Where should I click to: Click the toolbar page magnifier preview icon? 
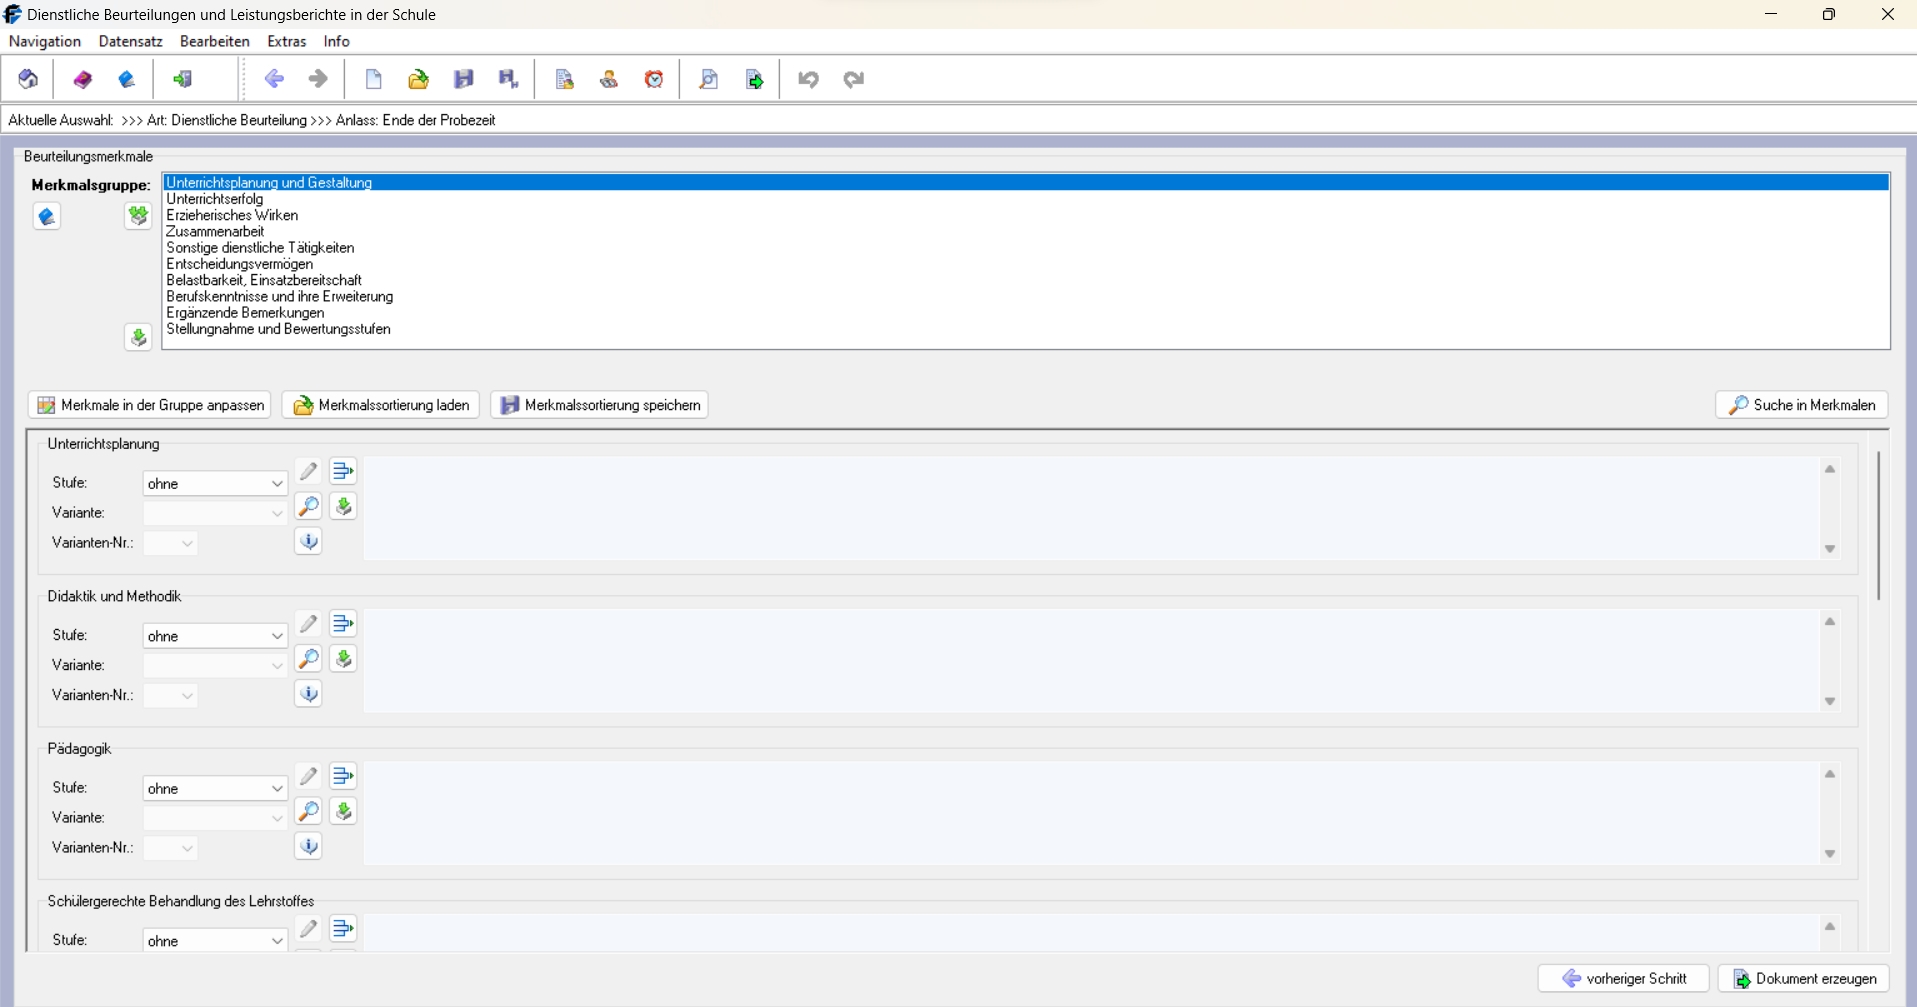[x=708, y=79]
